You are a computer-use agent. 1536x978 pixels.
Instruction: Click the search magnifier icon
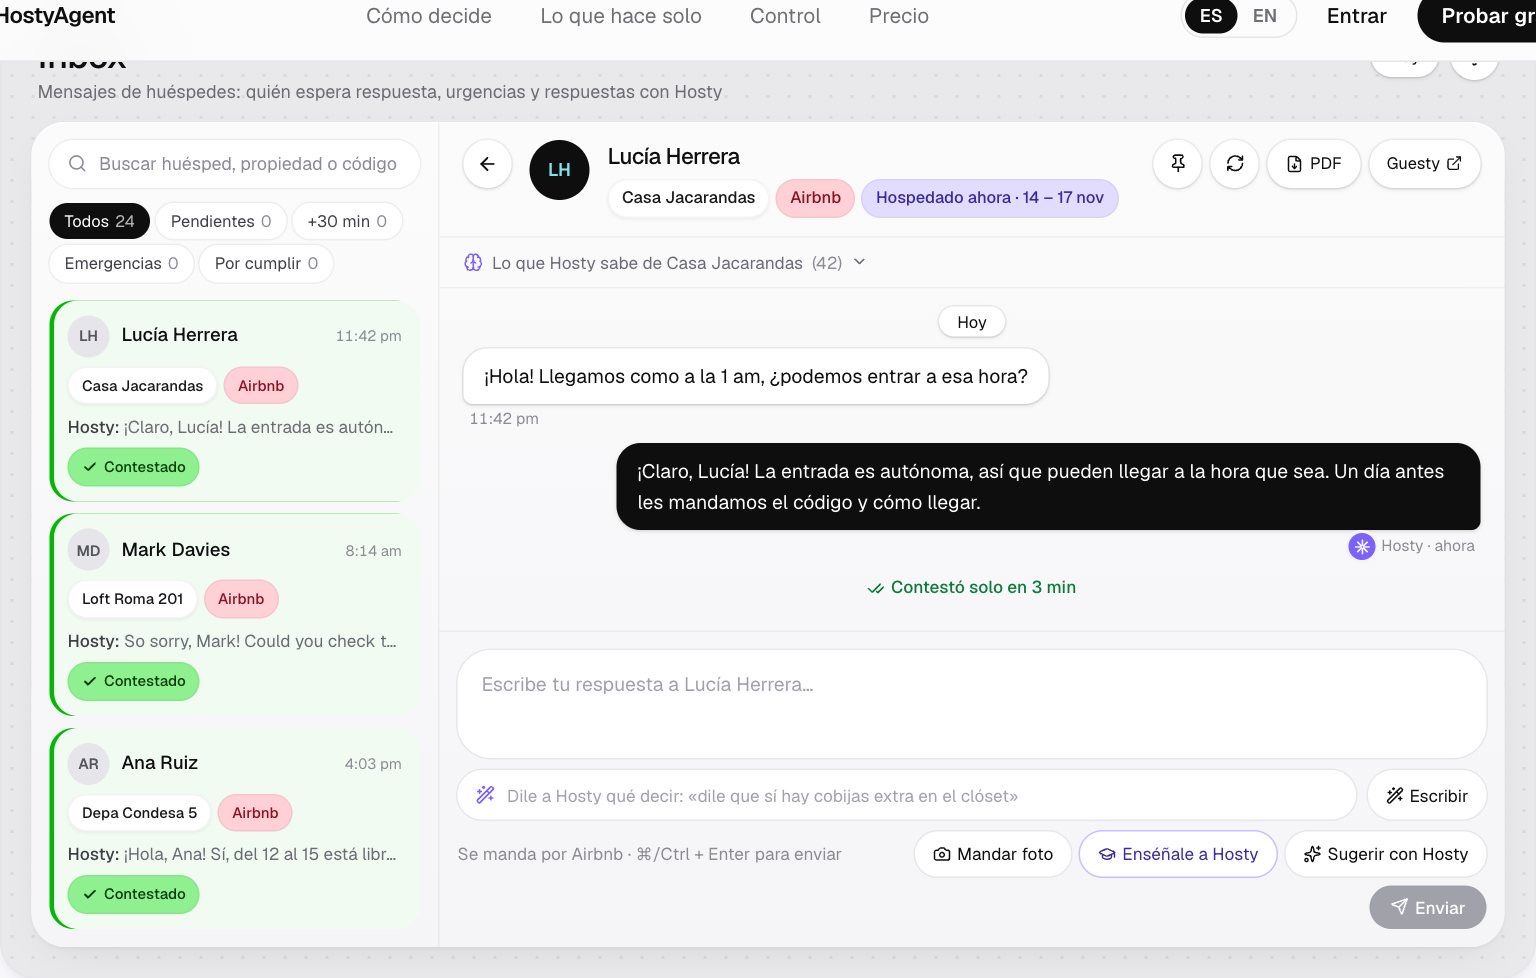coord(77,164)
